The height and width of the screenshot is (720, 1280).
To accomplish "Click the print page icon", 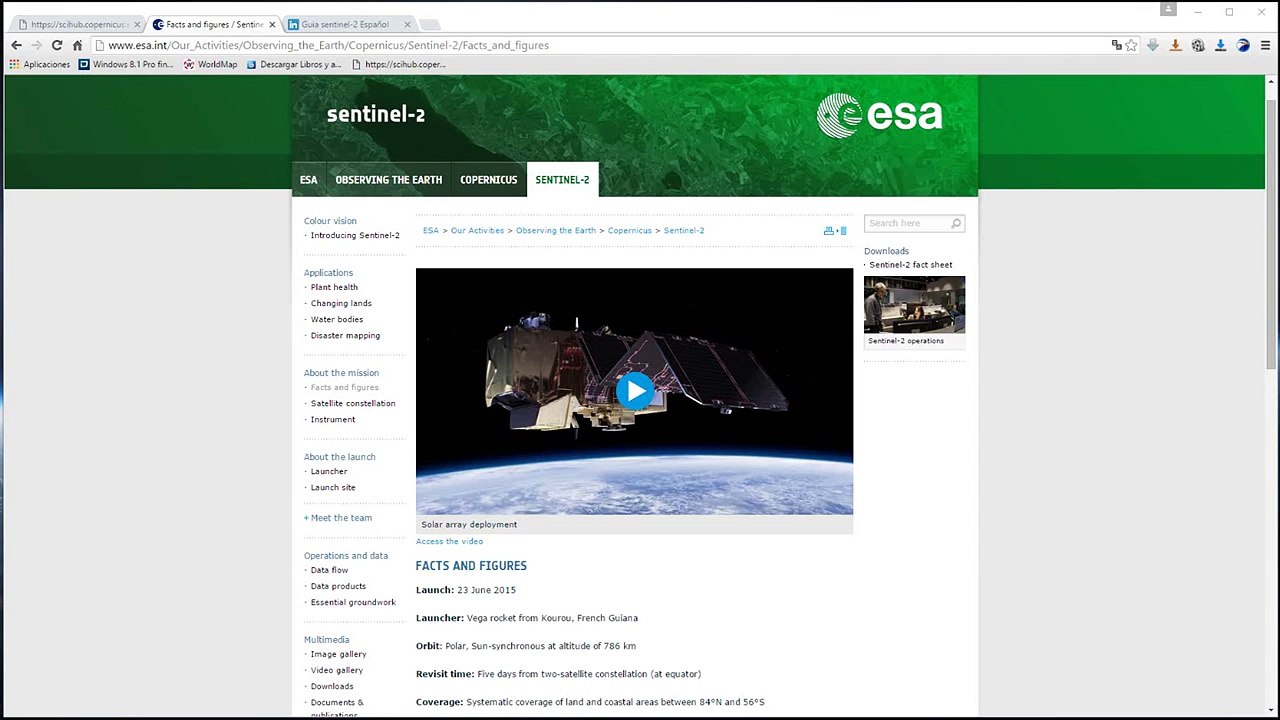I will (828, 231).
